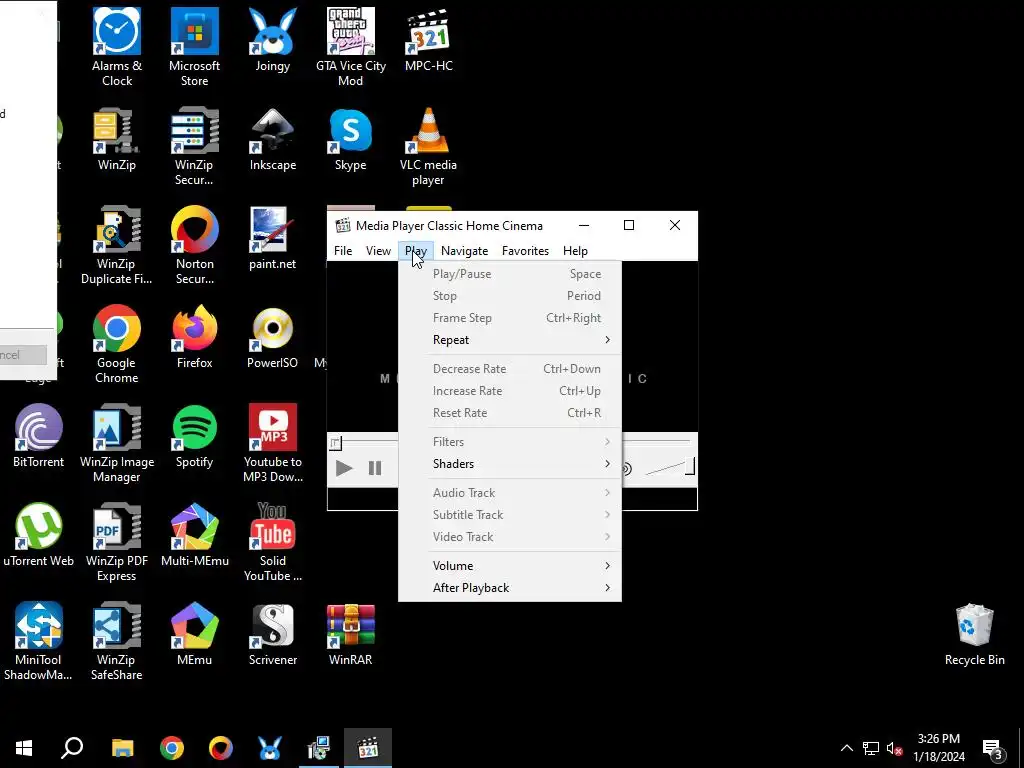Select the VLC media player icon

click(428, 146)
